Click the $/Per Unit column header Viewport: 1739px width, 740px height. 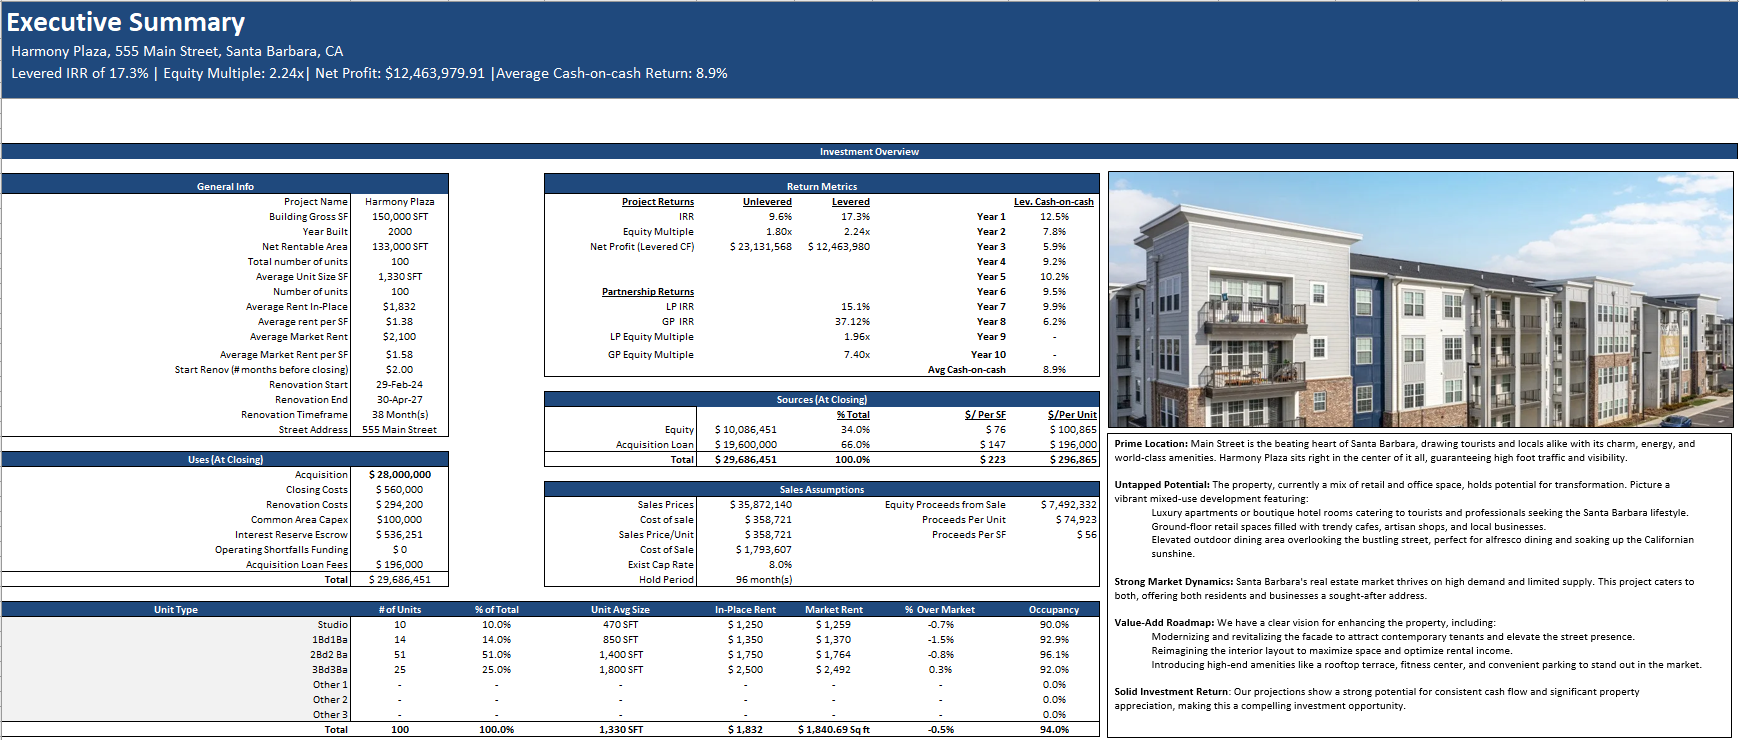coord(1072,415)
